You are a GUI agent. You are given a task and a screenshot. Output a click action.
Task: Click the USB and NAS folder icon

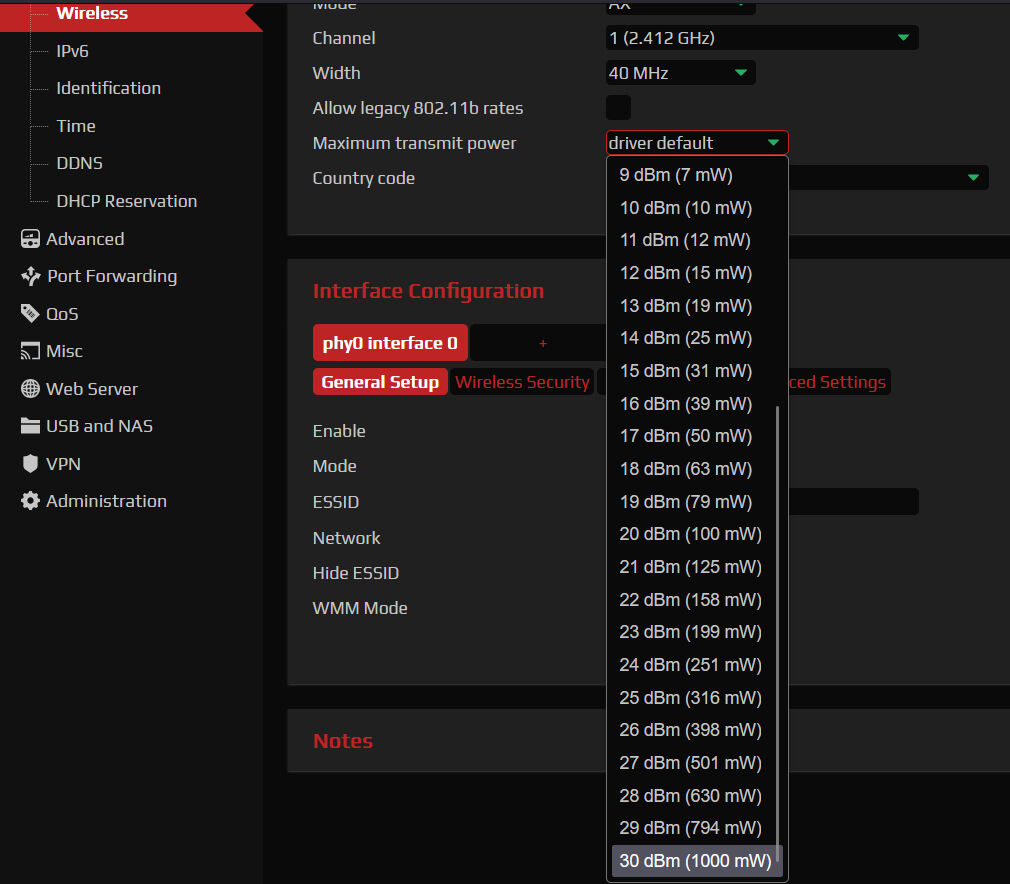pos(30,426)
